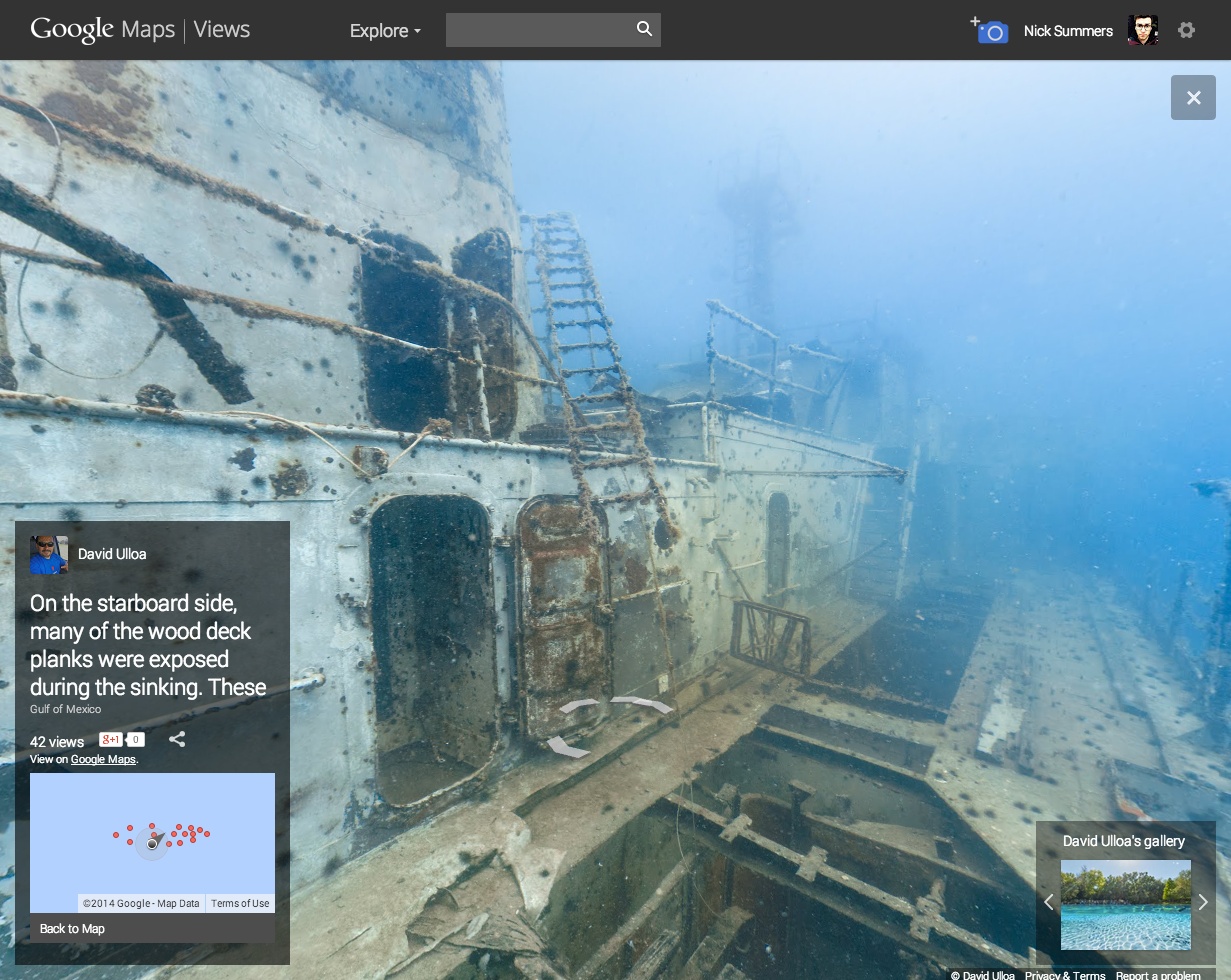Click the search magnifier icon
Screen dimensions: 1231x980
tap(645, 30)
